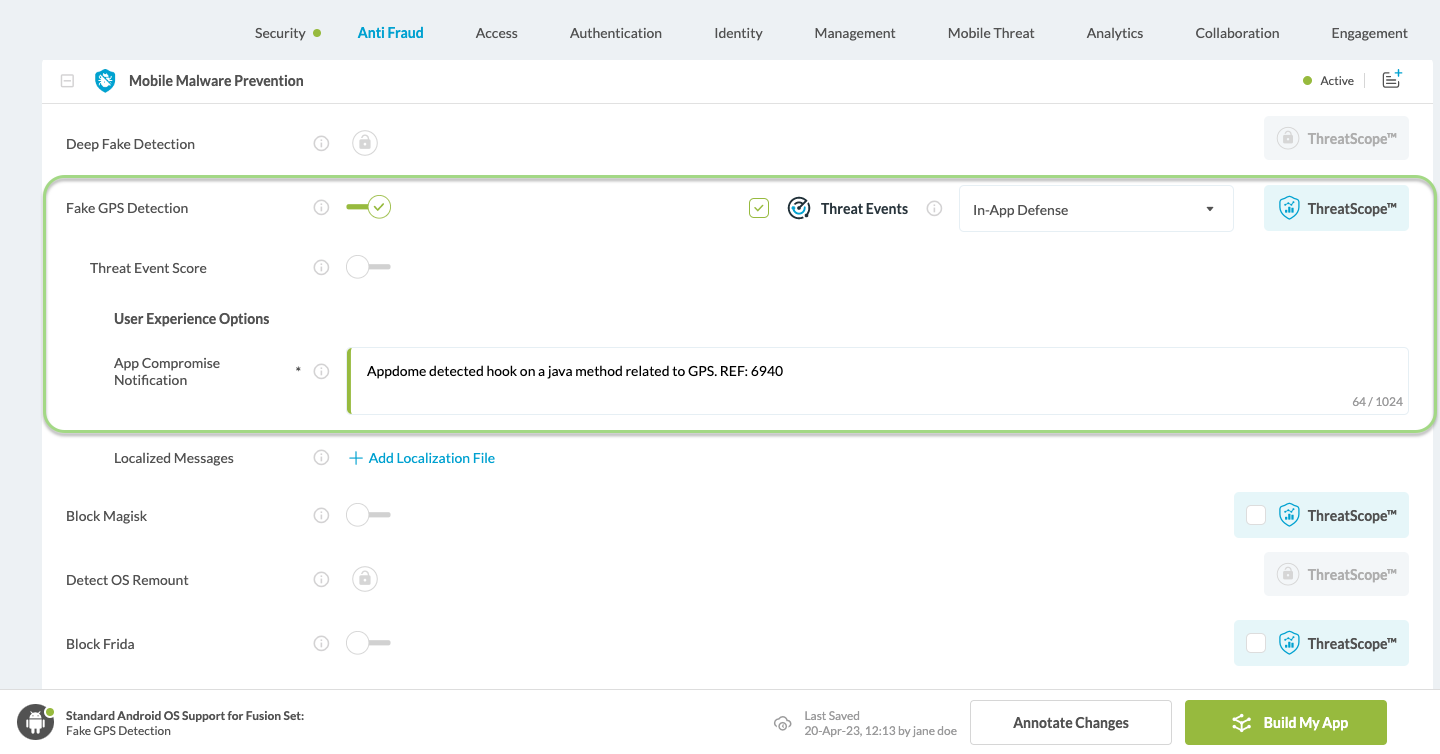Switch to the Authentication tab
Screen dimensions: 1440x754
click(x=615, y=33)
